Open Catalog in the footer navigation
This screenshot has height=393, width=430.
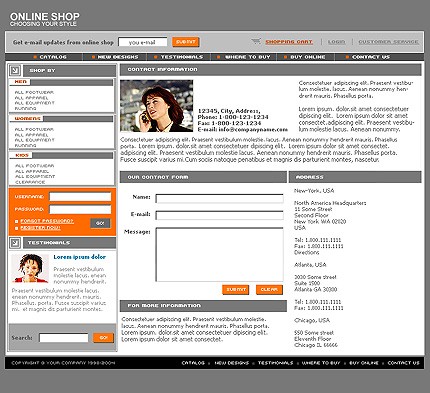pyautogui.click(x=193, y=363)
